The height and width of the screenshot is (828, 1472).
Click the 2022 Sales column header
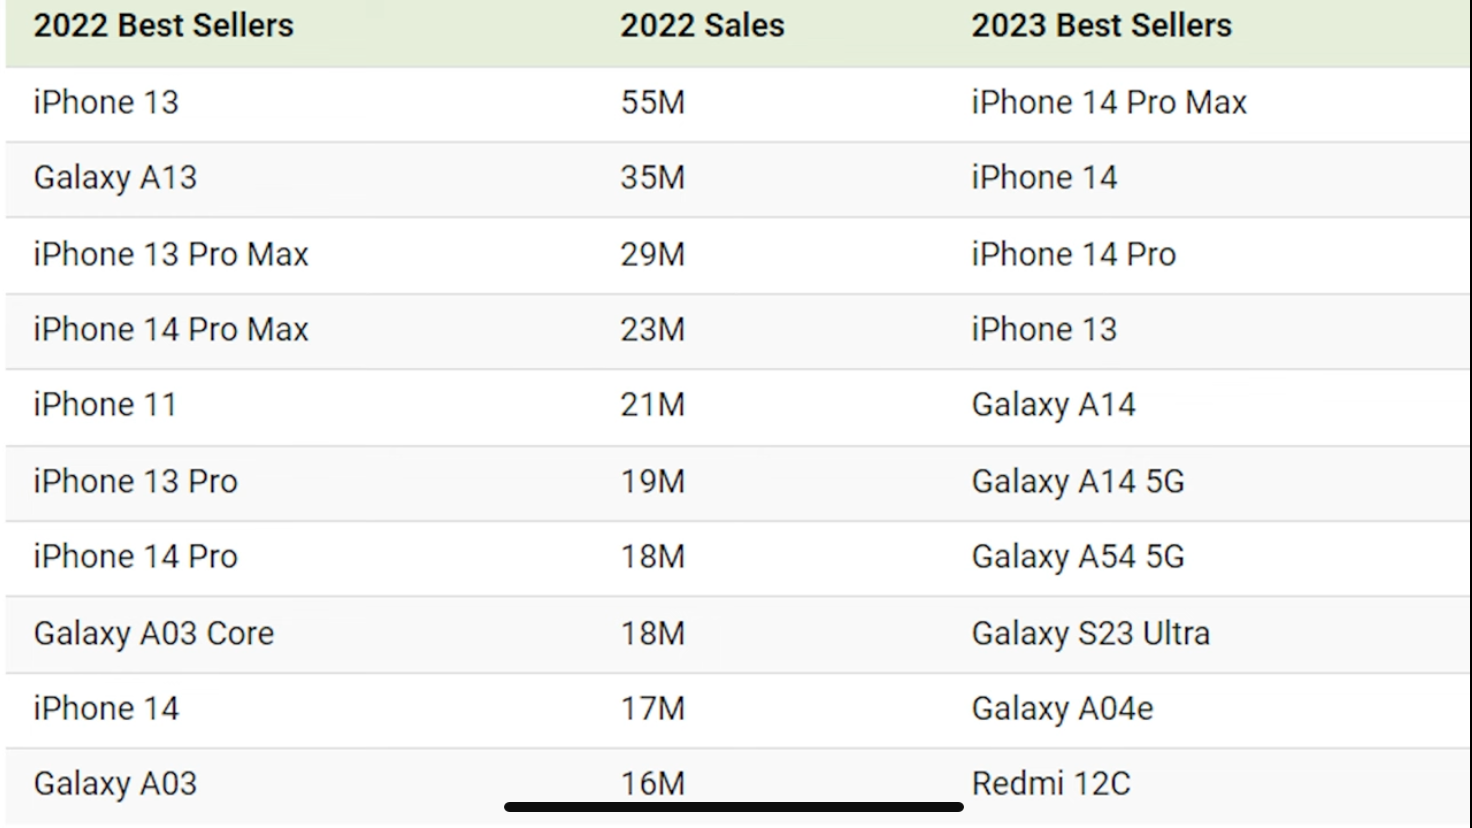pos(702,26)
